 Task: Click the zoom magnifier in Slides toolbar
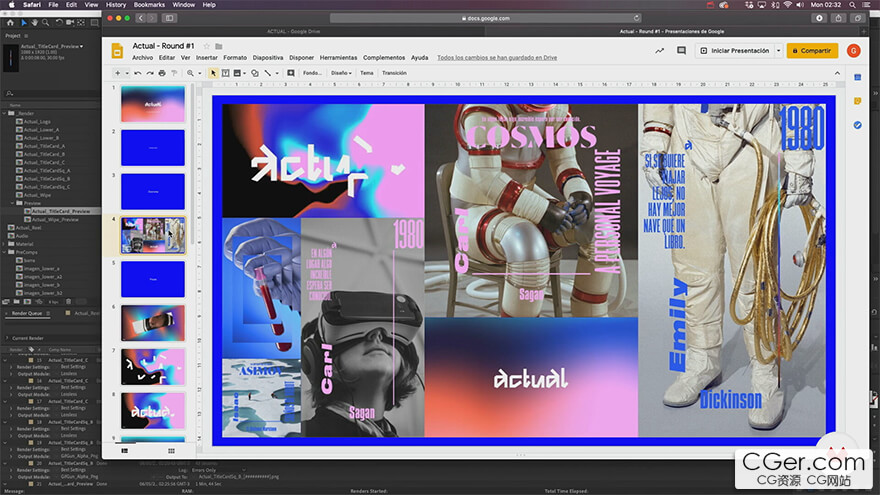[190, 73]
